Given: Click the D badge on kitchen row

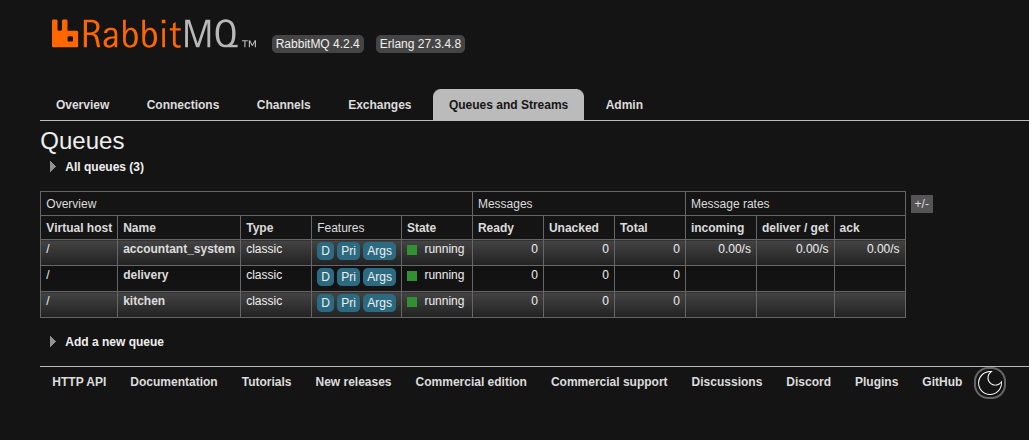Looking at the screenshot, I should click(326, 303).
